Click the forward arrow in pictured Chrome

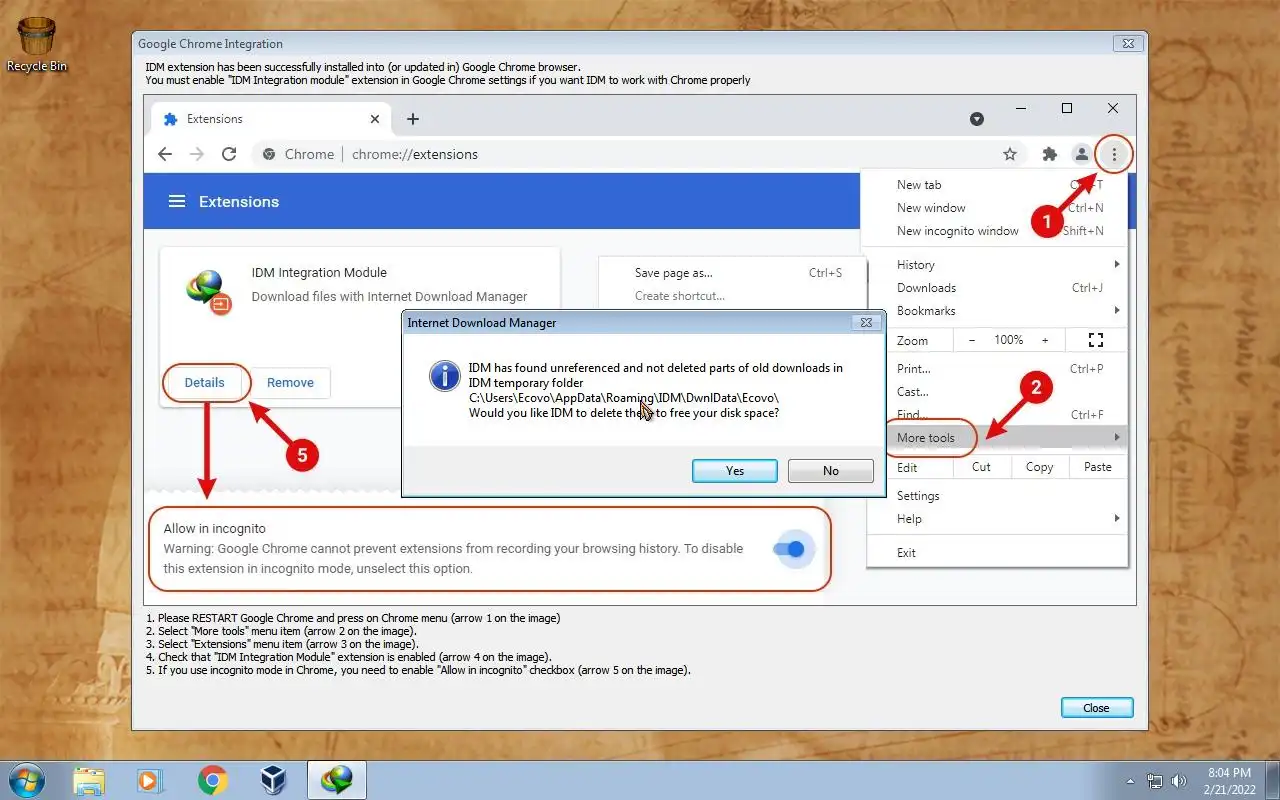197,154
